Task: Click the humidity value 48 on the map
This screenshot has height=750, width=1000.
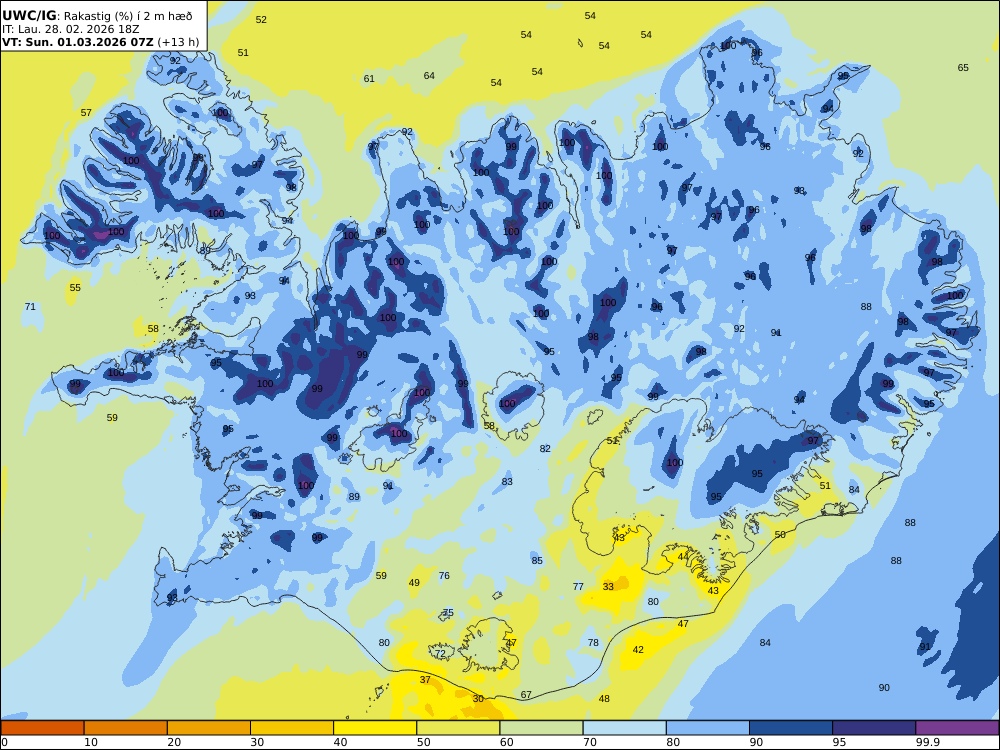Action: point(605,699)
